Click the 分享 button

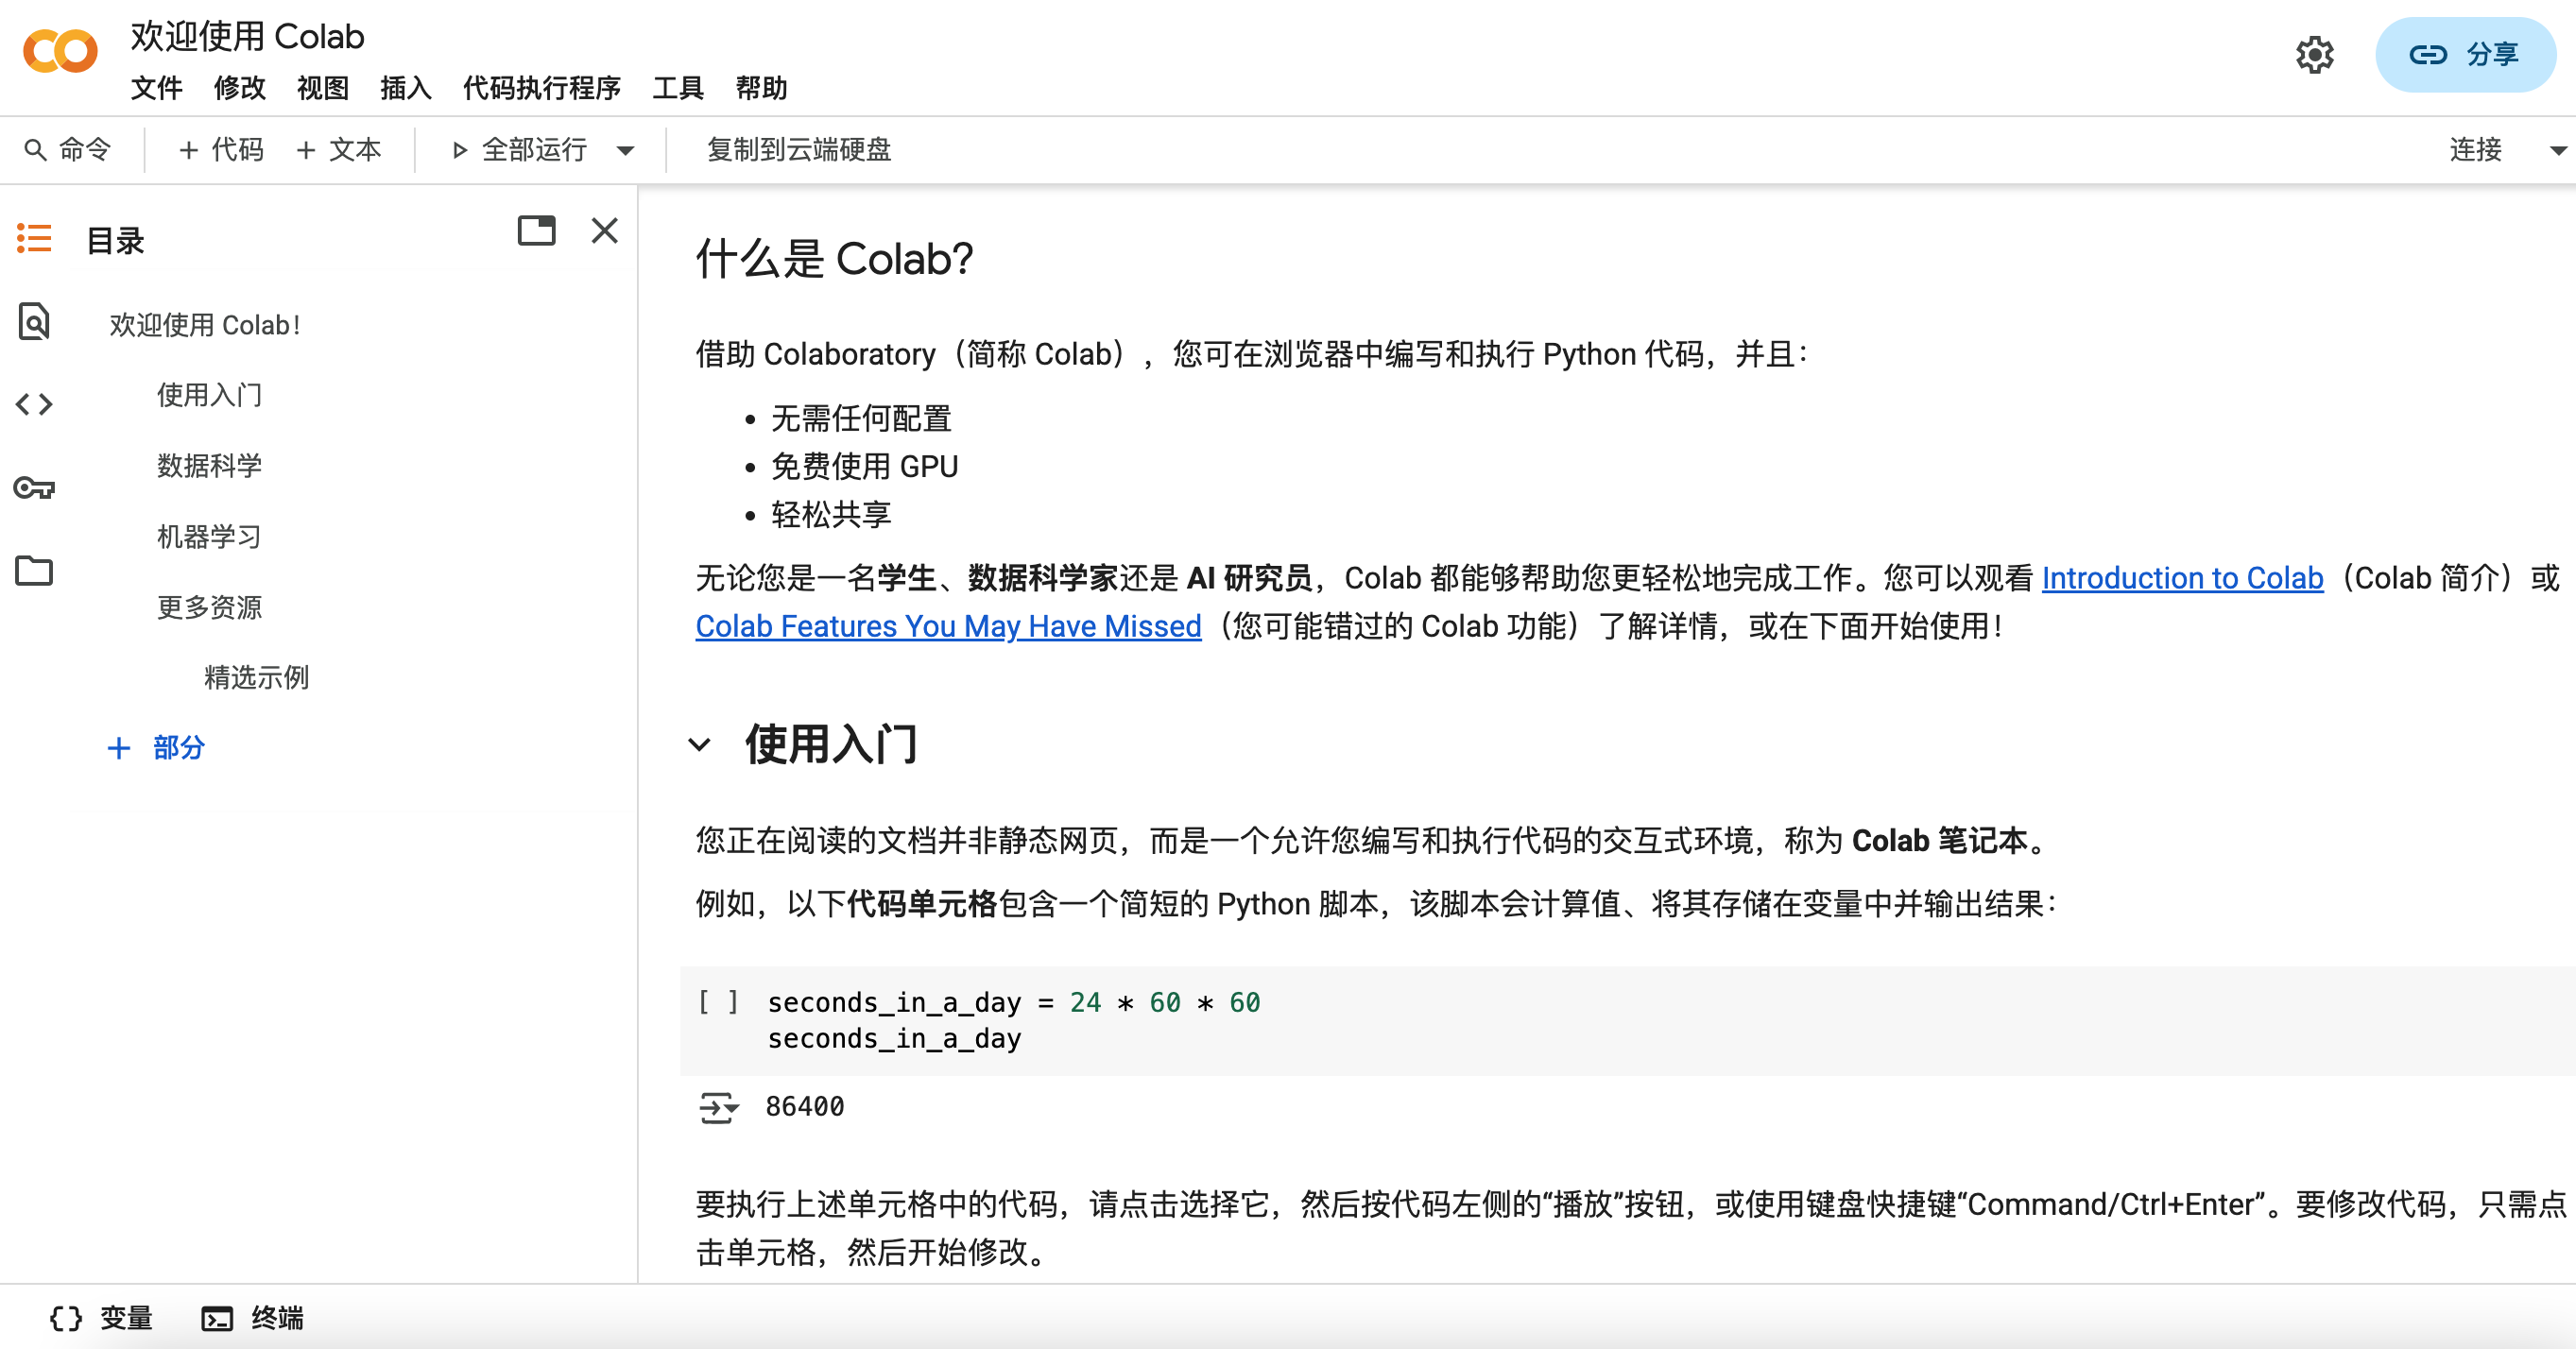[2465, 55]
